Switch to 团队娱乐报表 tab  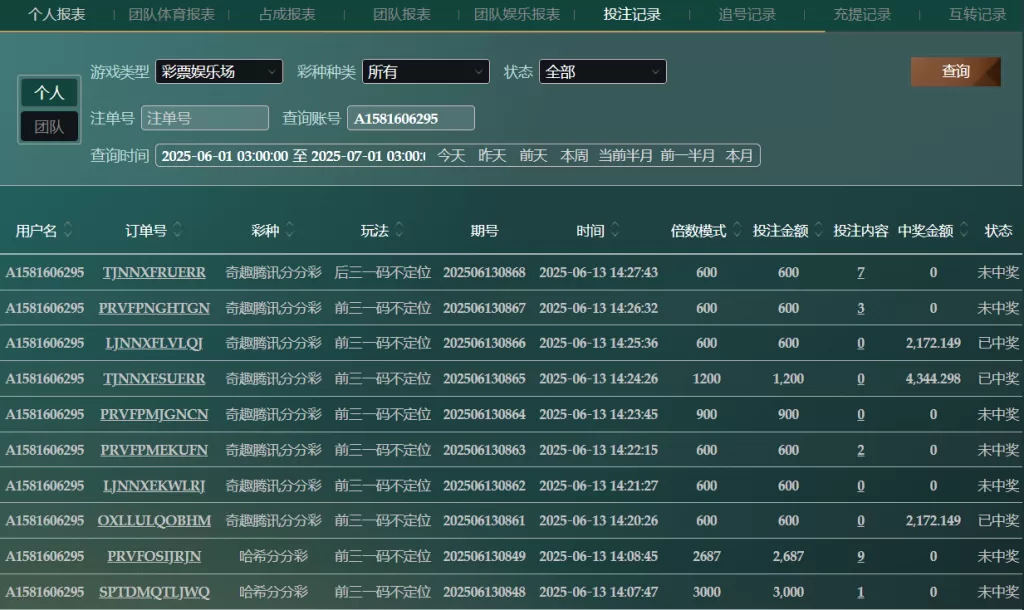(x=517, y=14)
